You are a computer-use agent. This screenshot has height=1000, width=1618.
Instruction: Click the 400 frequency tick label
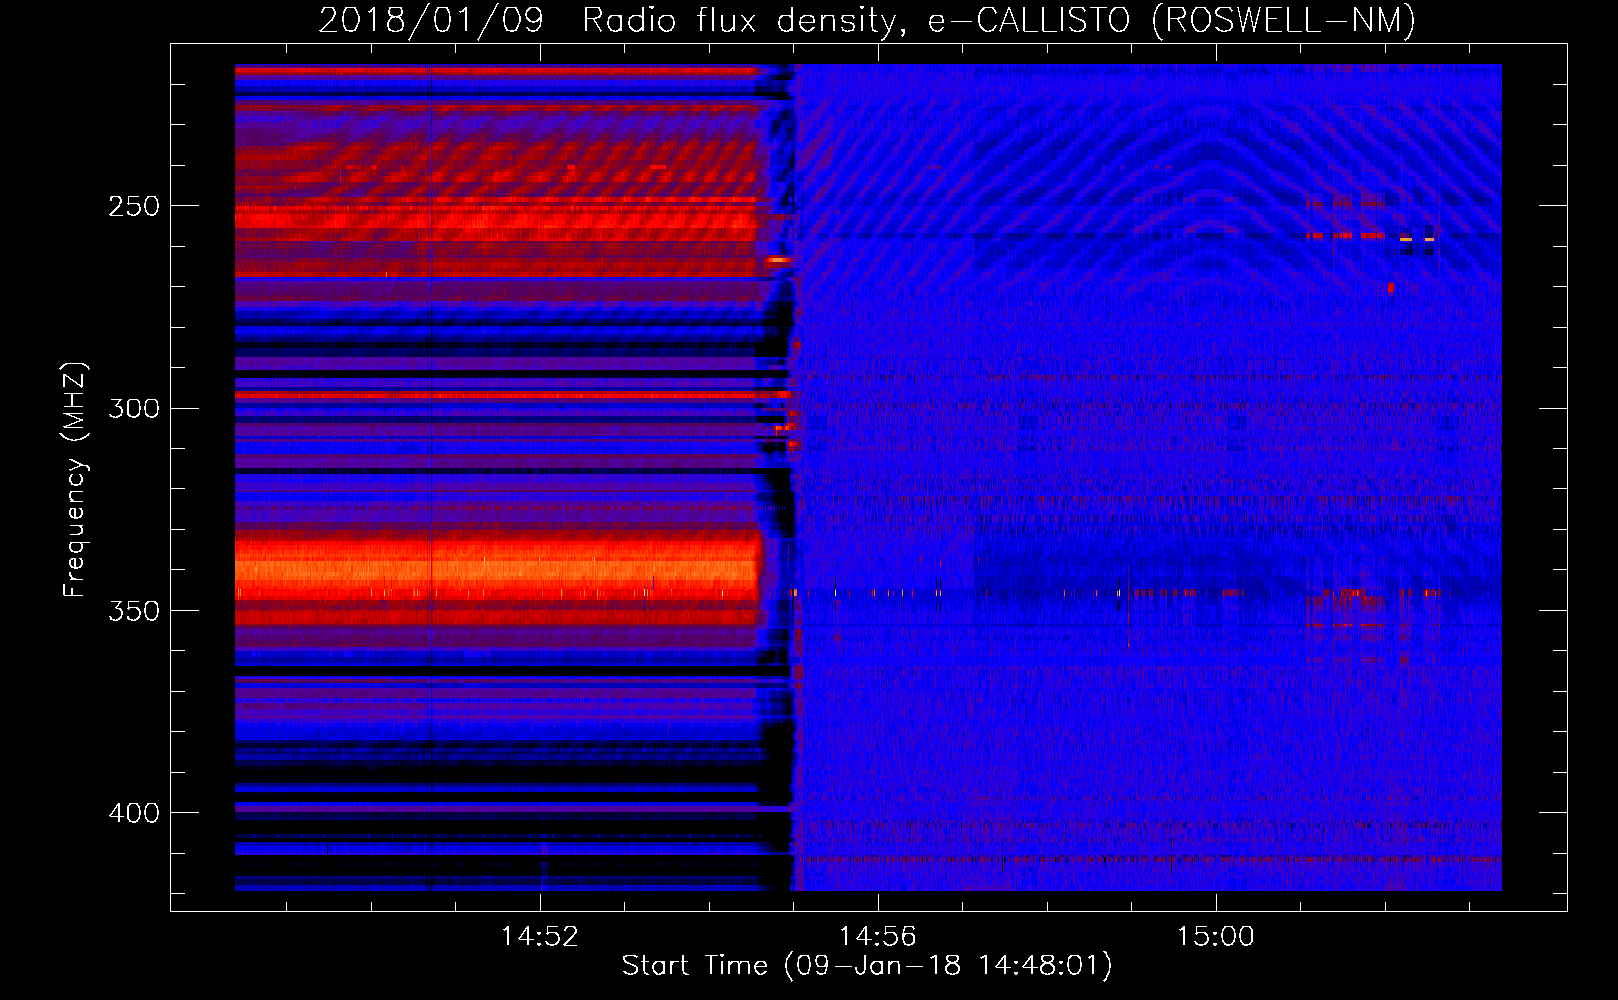point(134,813)
